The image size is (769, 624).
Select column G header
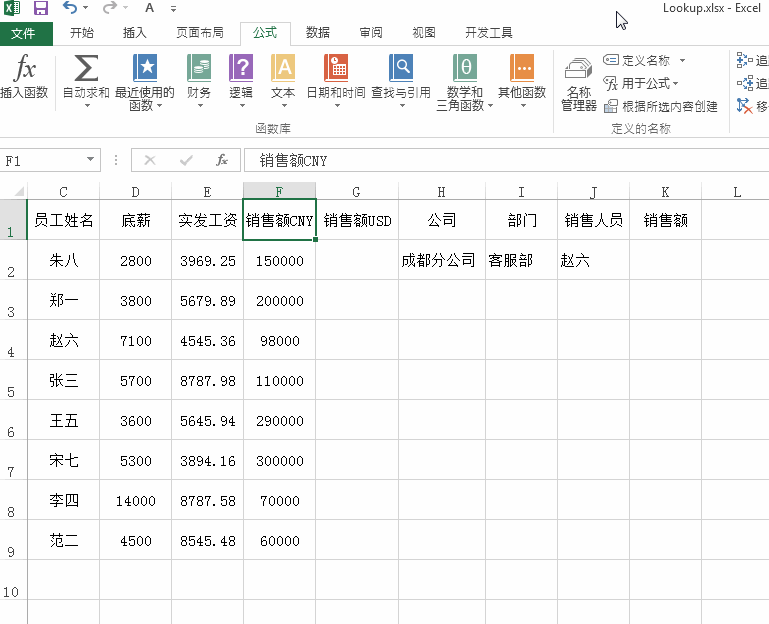pyautogui.click(x=357, y=191)
